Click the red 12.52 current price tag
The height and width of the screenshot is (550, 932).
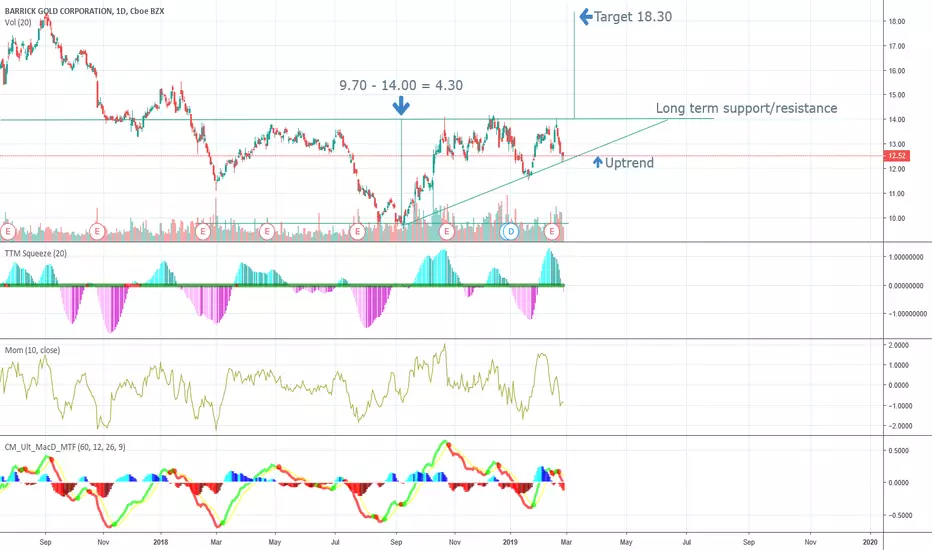[896, 156]
